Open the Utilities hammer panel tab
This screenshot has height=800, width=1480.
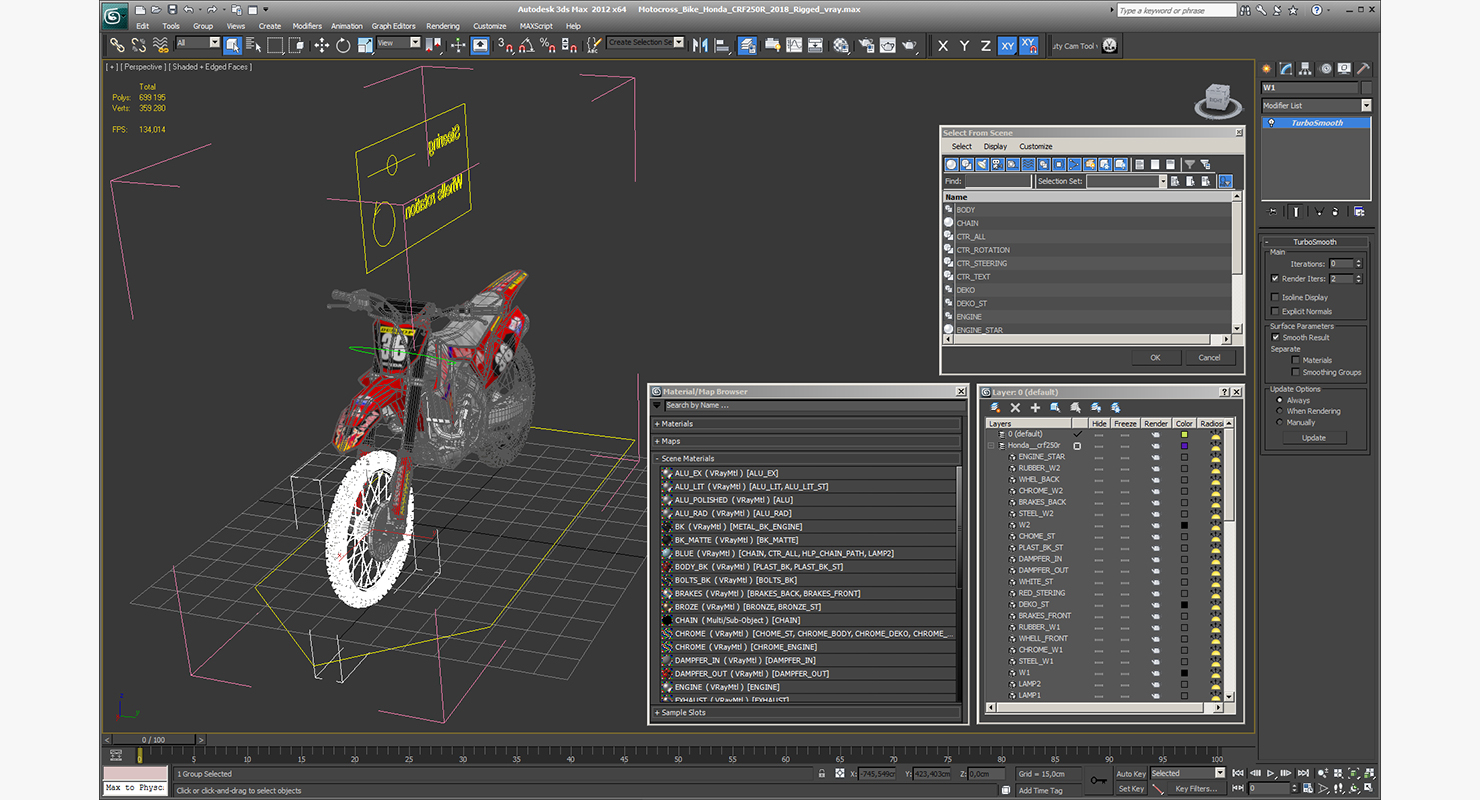1363,69
